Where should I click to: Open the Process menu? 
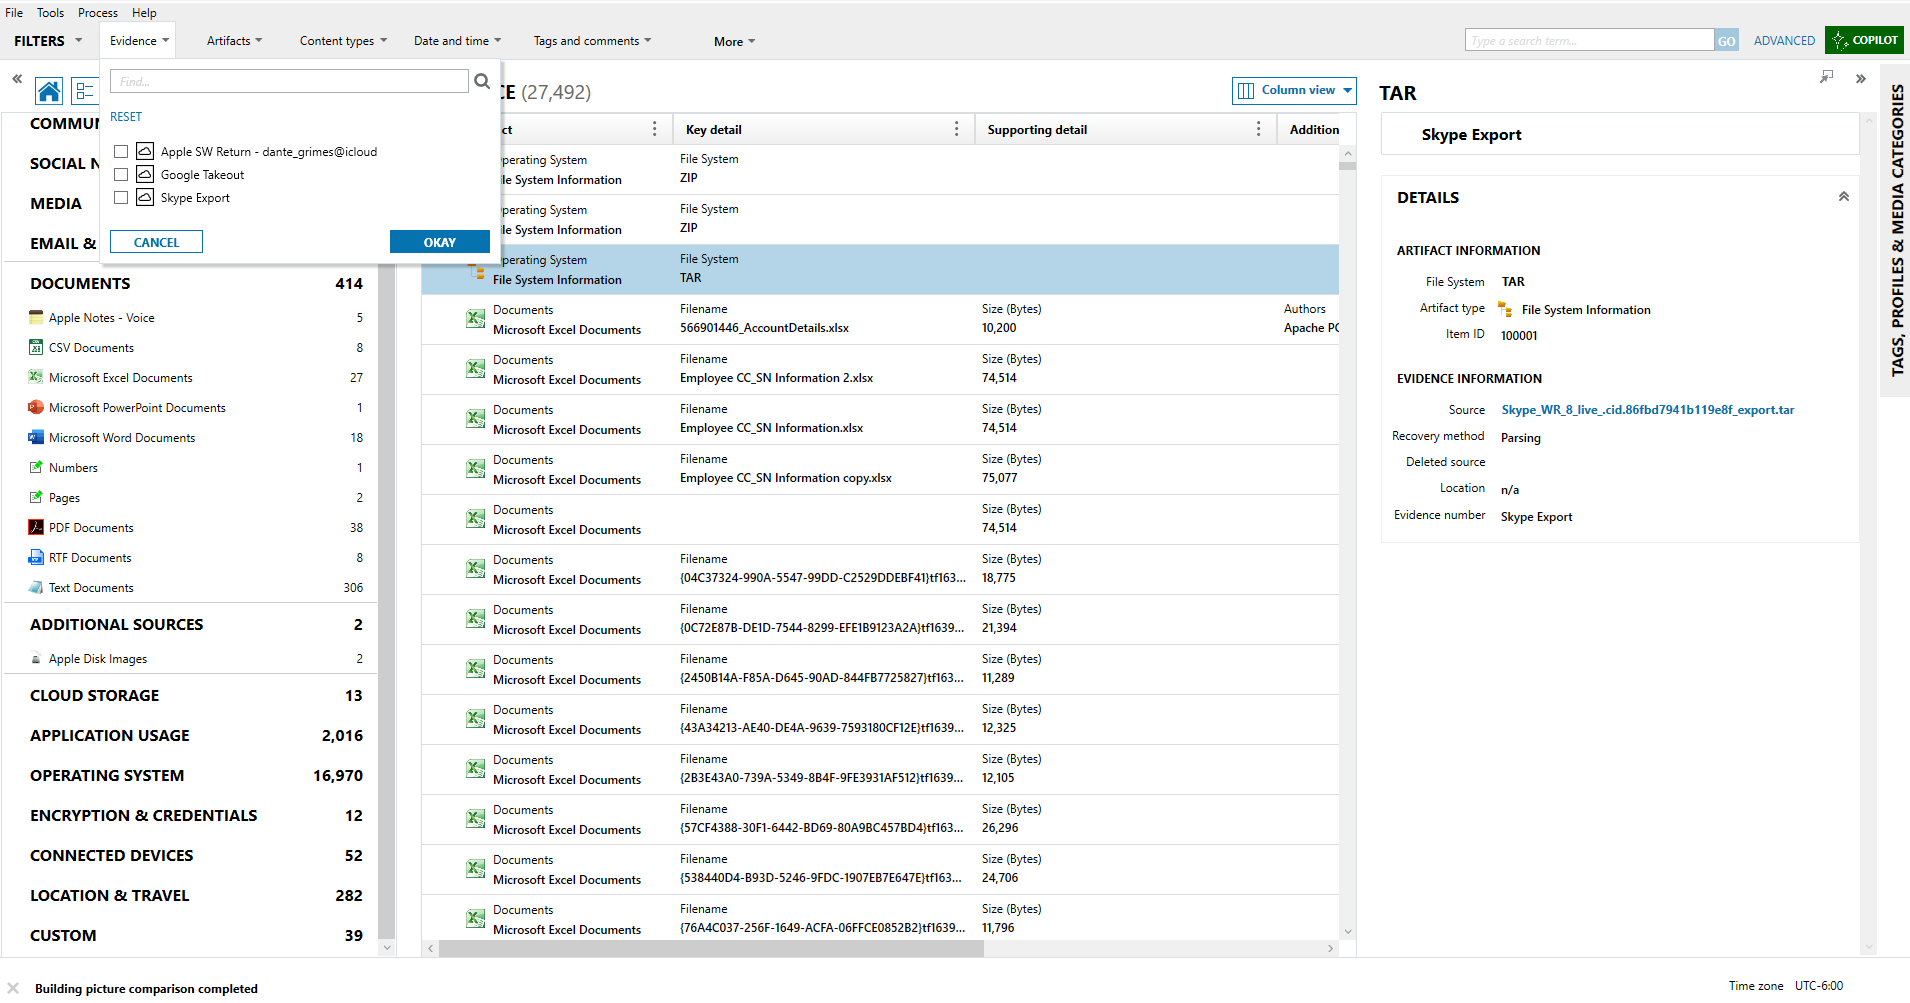coord(97,13)
